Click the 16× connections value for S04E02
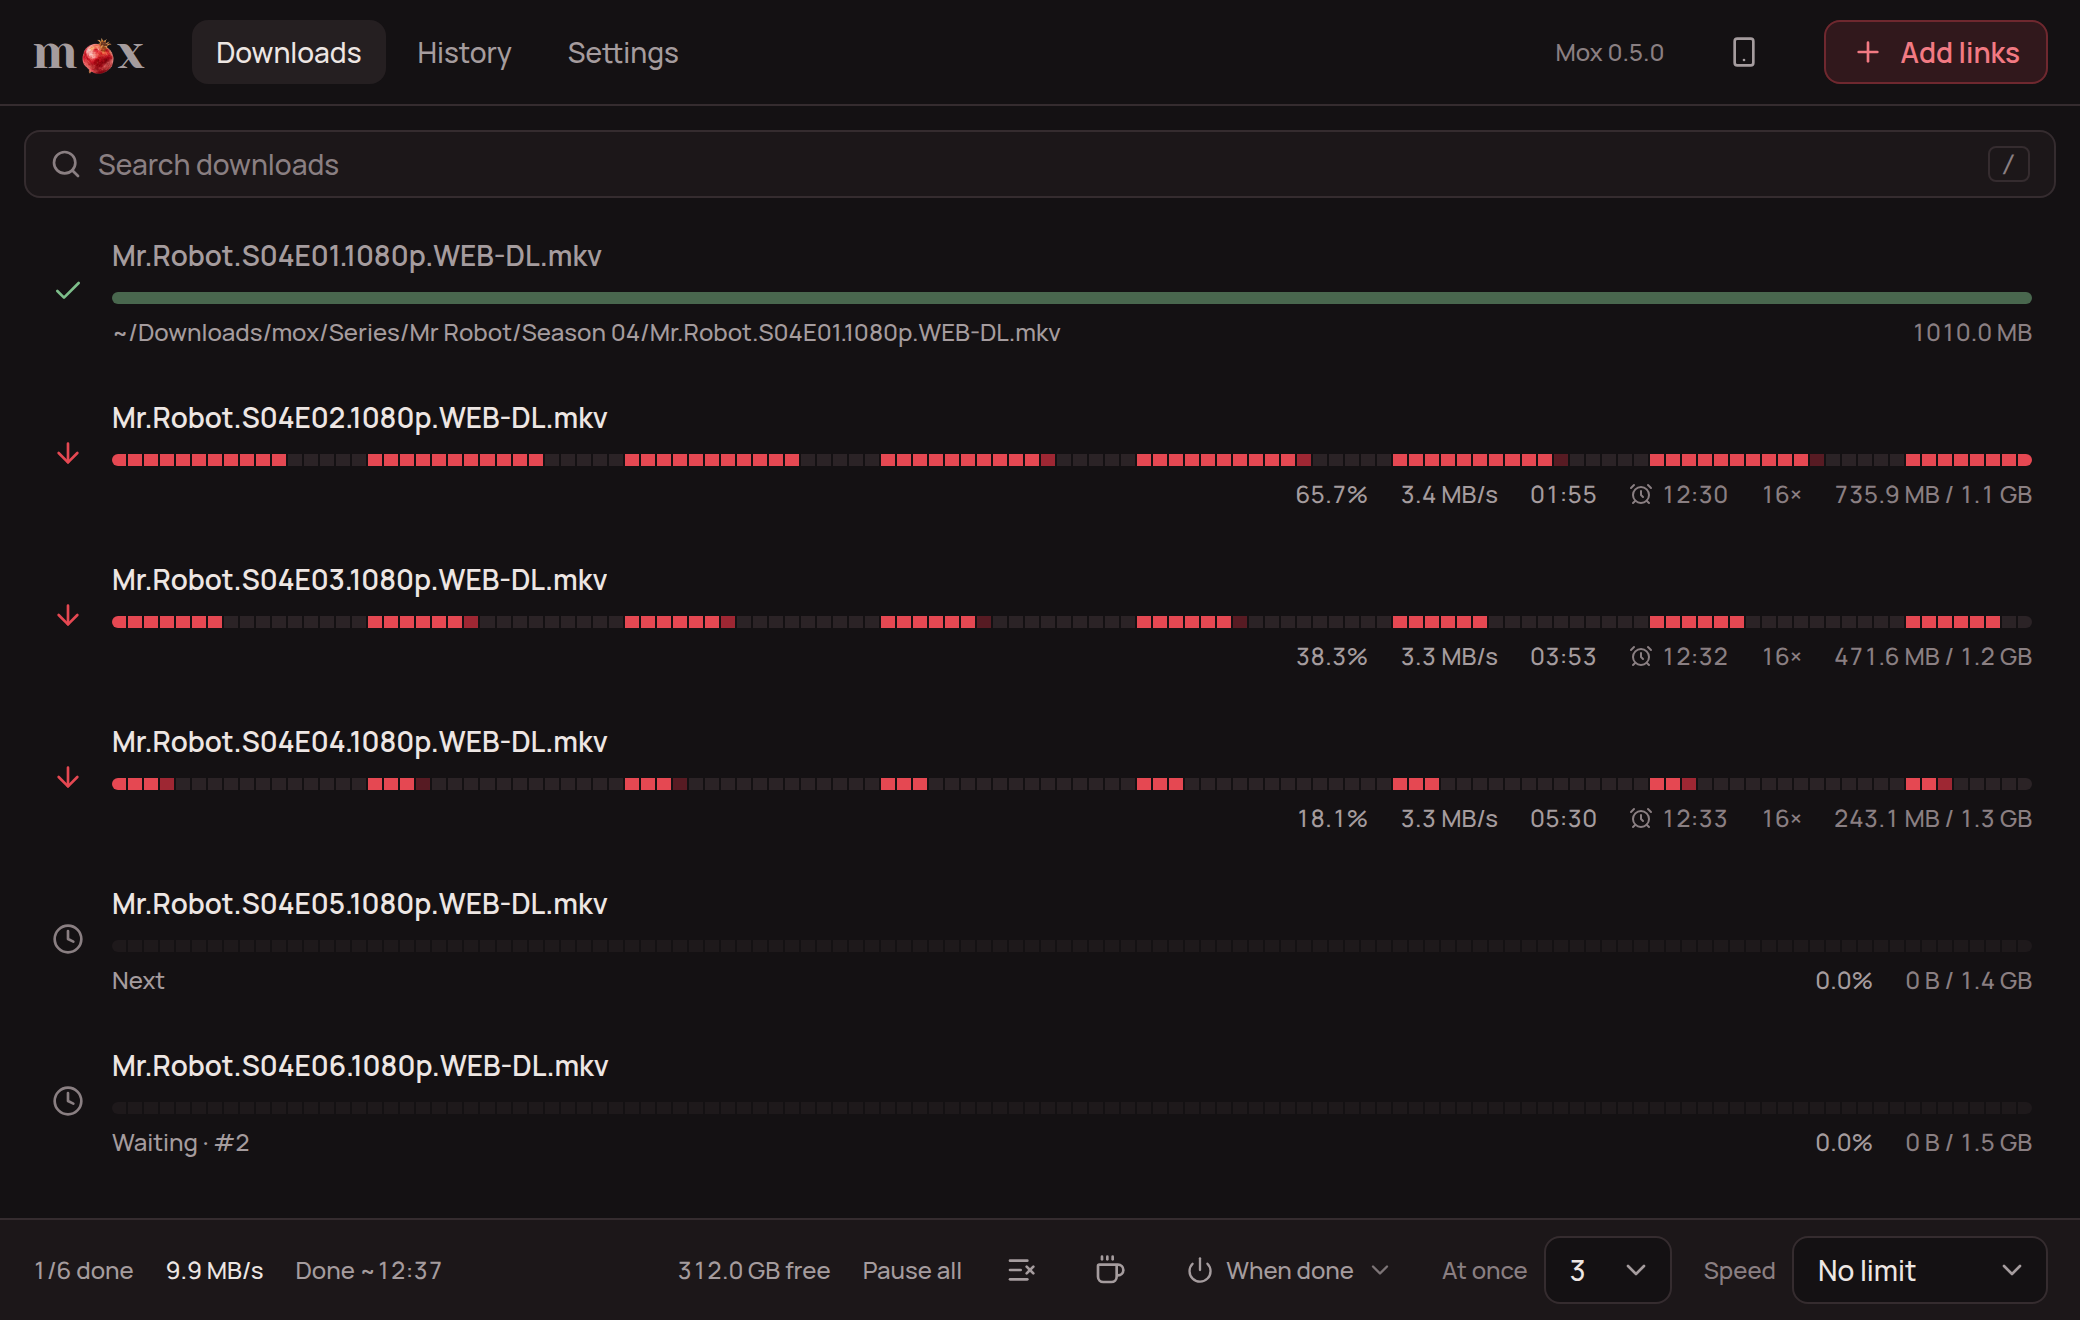The image size is (2080, 1320). [x=1781, y=494]
